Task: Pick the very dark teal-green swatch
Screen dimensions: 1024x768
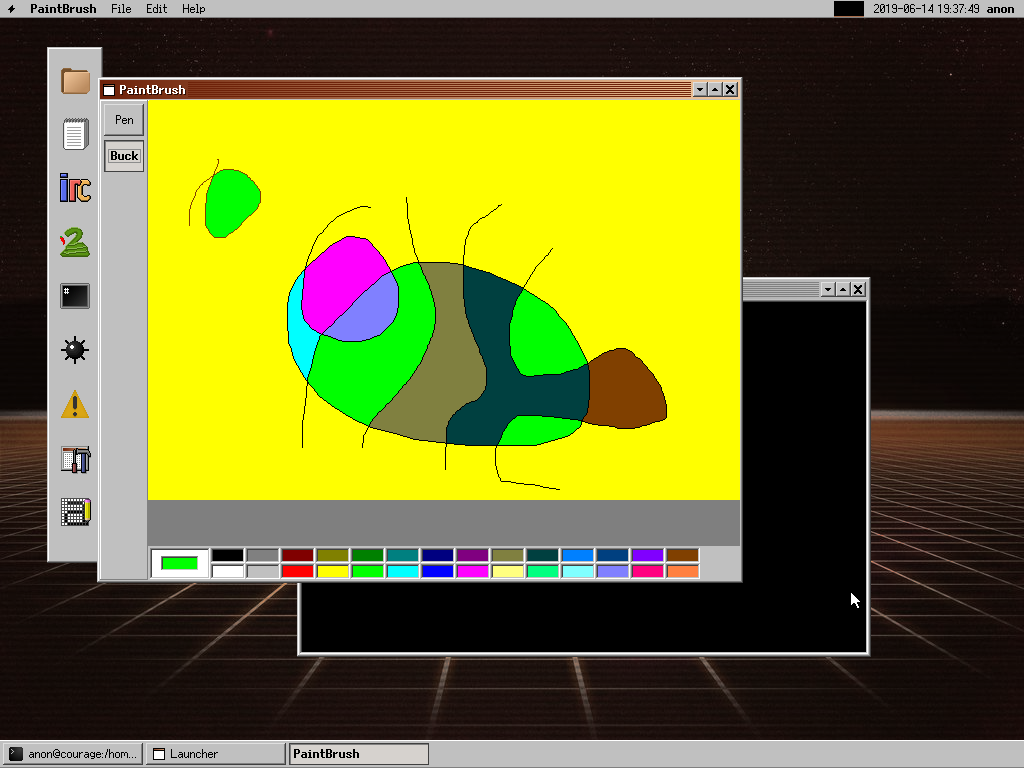Action: click(543, 556)
